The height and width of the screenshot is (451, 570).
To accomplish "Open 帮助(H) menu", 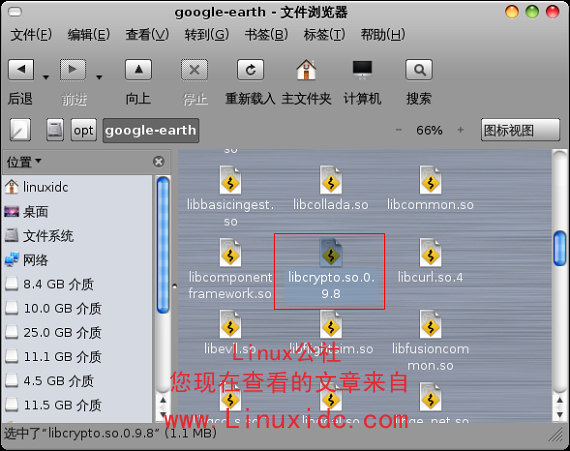I will point(383,35).
